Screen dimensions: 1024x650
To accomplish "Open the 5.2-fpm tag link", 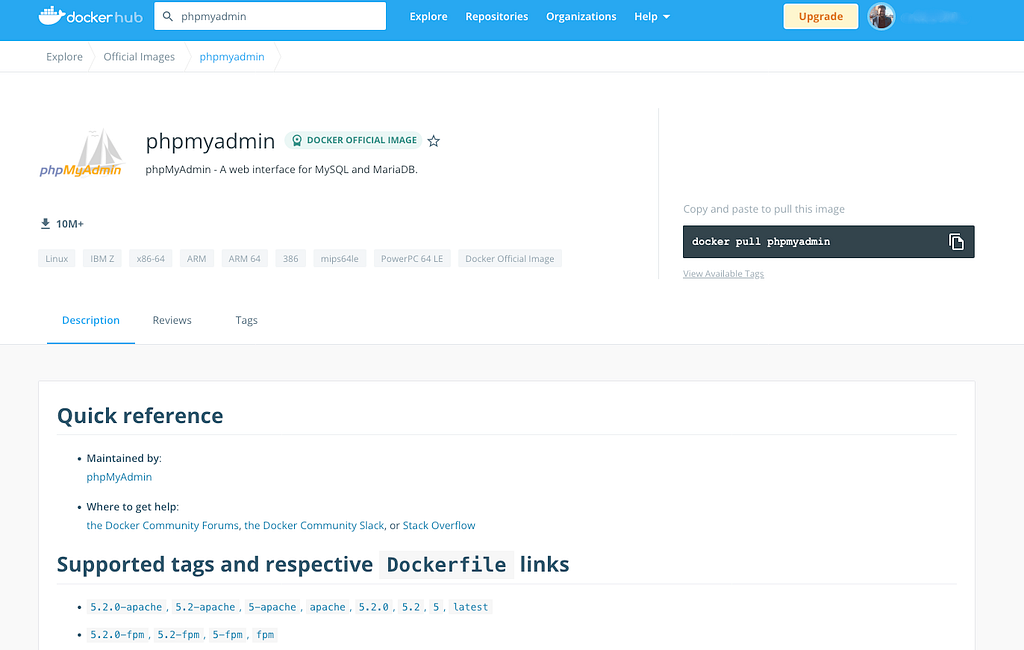I will pyautogui.click(x=178, y=634).
